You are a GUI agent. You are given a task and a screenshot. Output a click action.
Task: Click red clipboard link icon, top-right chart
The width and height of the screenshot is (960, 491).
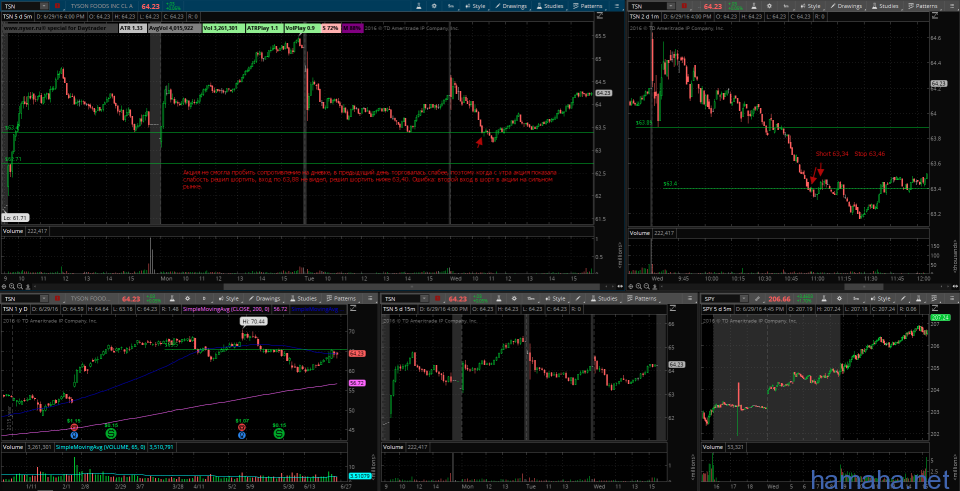[x=684, y=6]
